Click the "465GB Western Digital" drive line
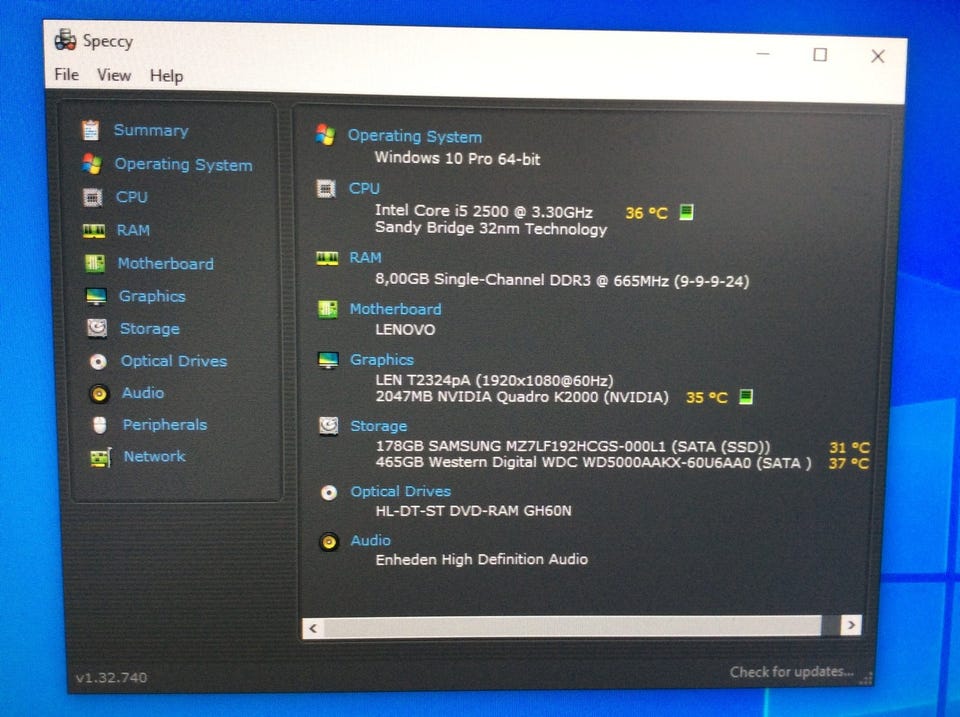Viewport: 960px width, 717px height. point(594,463)
